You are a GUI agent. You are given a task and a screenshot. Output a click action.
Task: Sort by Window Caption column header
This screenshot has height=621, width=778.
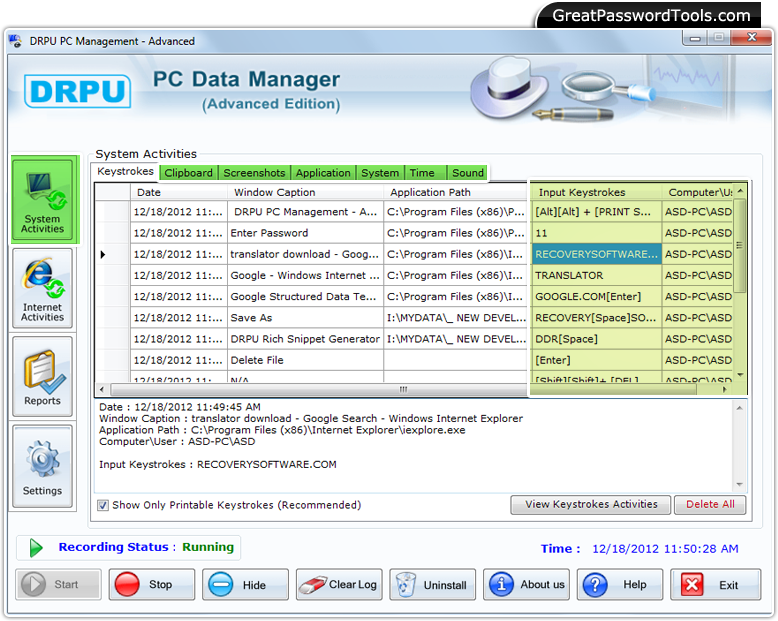coord(305,192)
